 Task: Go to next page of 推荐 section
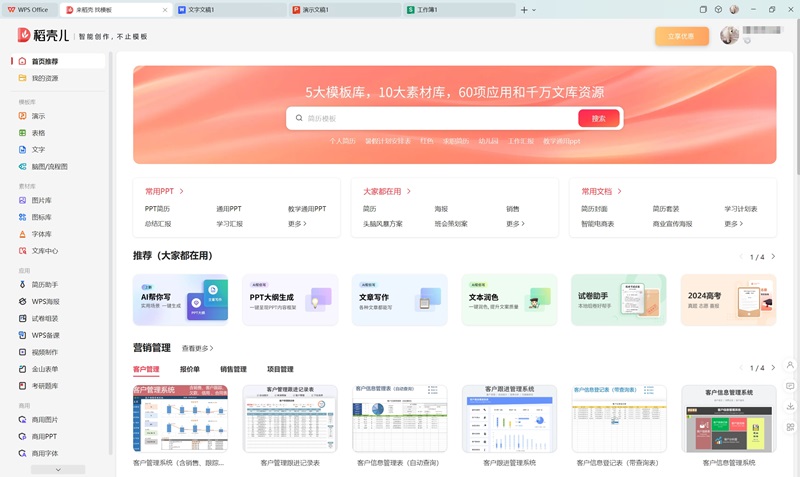pyautogui.click(x=771, y=257)
